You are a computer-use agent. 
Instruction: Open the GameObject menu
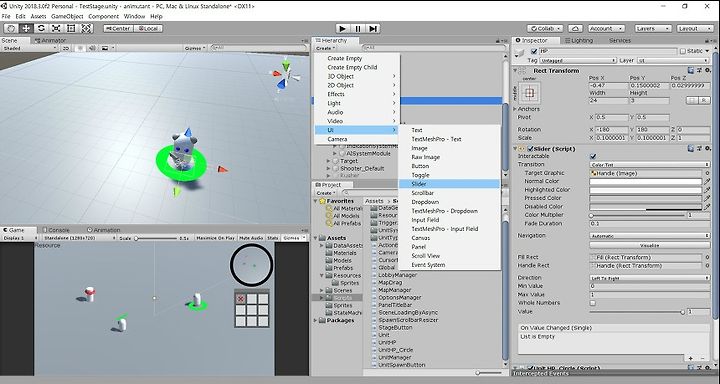click(67, 16)
